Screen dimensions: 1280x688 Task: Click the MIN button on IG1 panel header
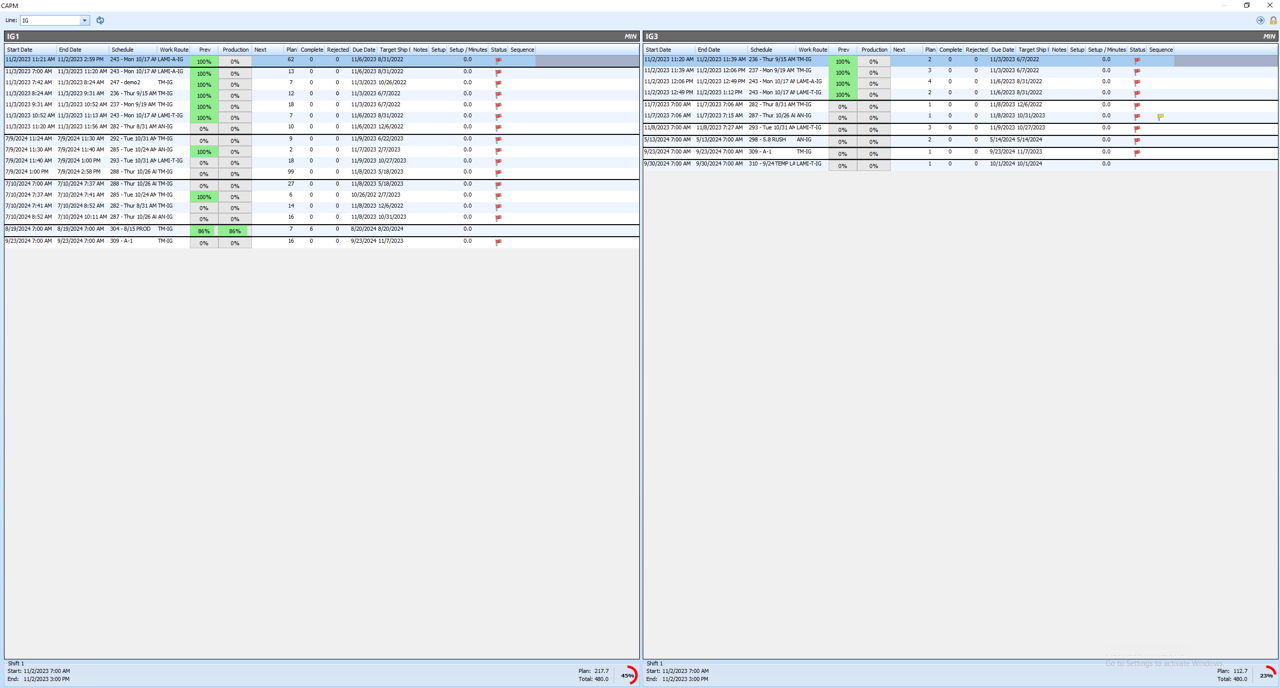click(x=630, y=37)
